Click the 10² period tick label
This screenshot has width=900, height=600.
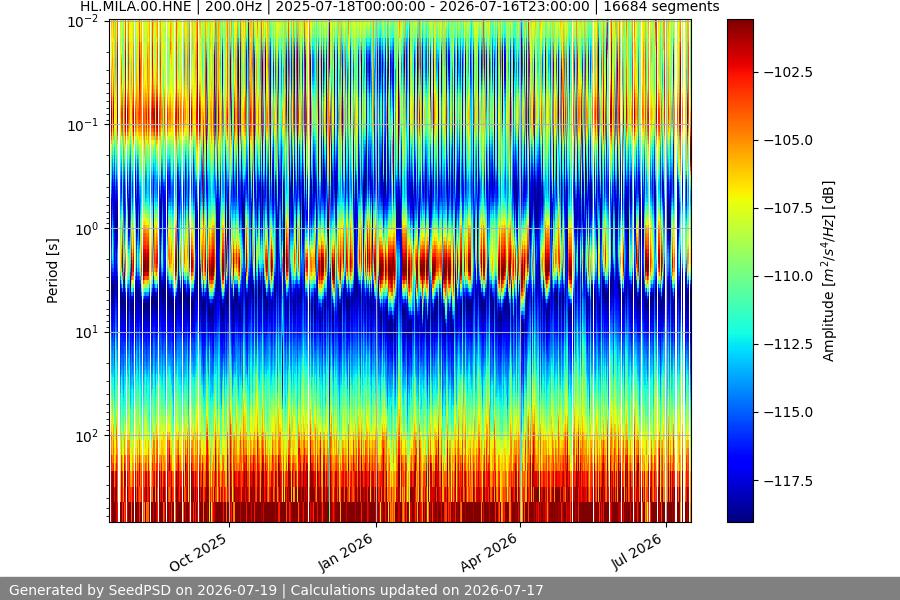point(87,436)
